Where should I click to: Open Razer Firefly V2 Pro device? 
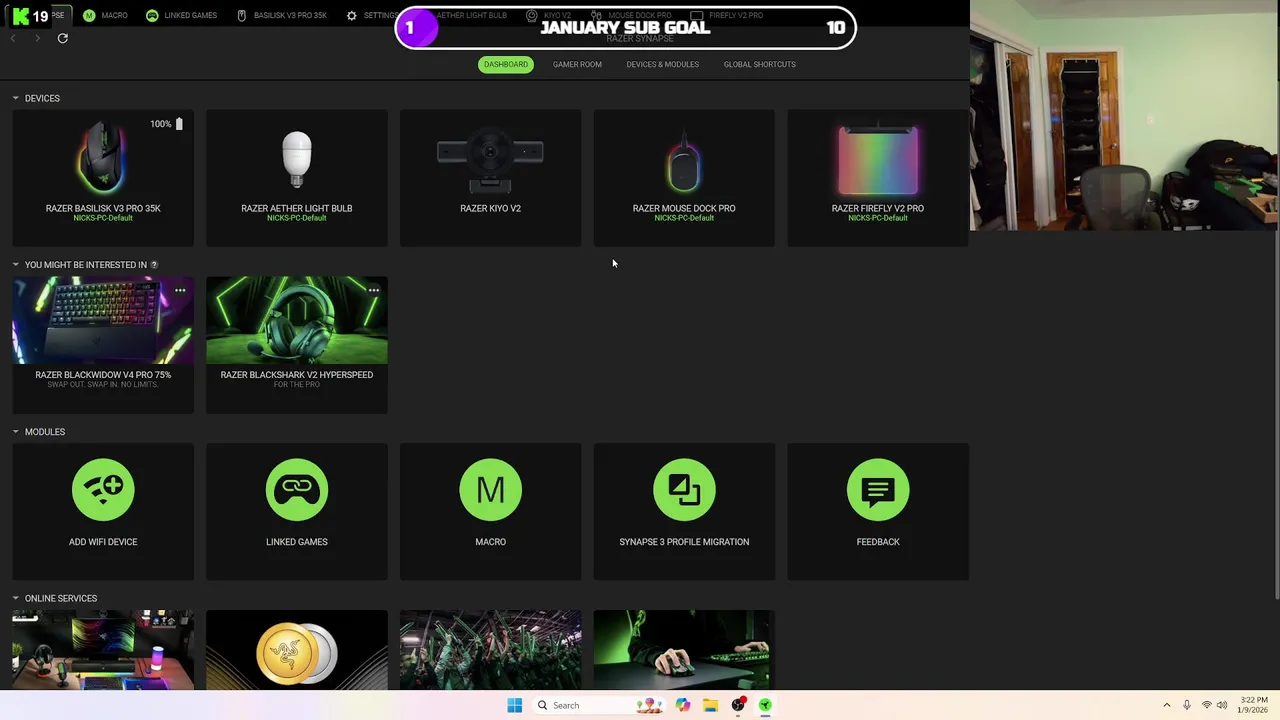click(878, 178)
